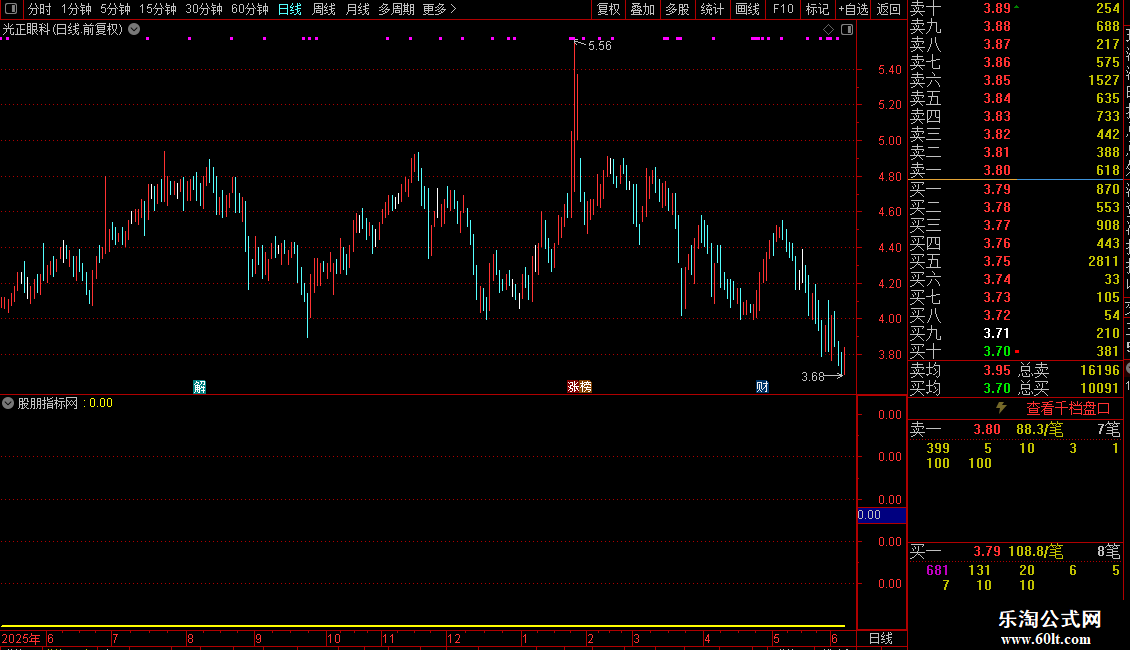
Task: Click the lightning icon beside 查看千档盘口
Action: [1001, 408]
